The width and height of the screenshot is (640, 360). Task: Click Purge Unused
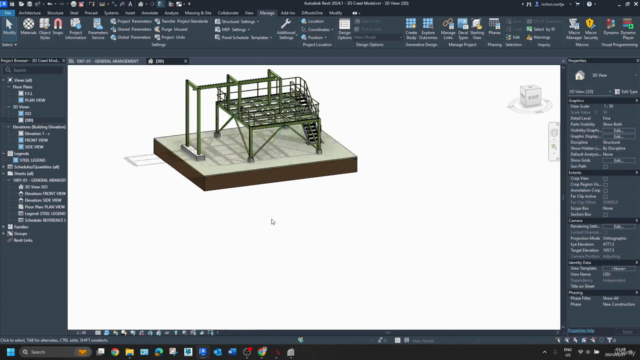pos(171,29)
